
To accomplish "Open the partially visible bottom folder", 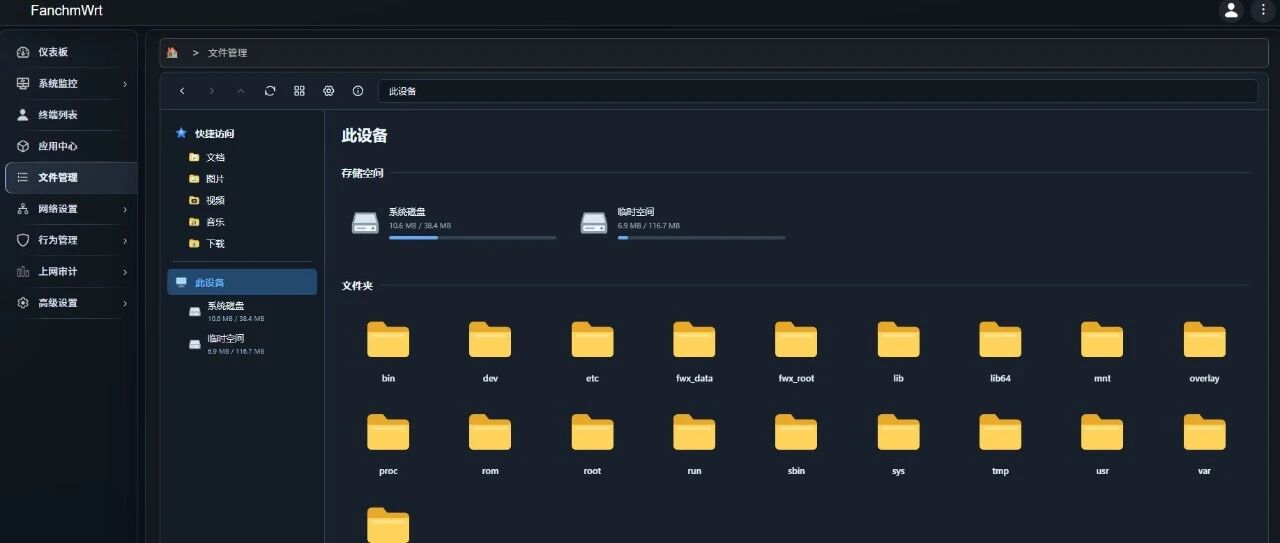I will [388, 526].
